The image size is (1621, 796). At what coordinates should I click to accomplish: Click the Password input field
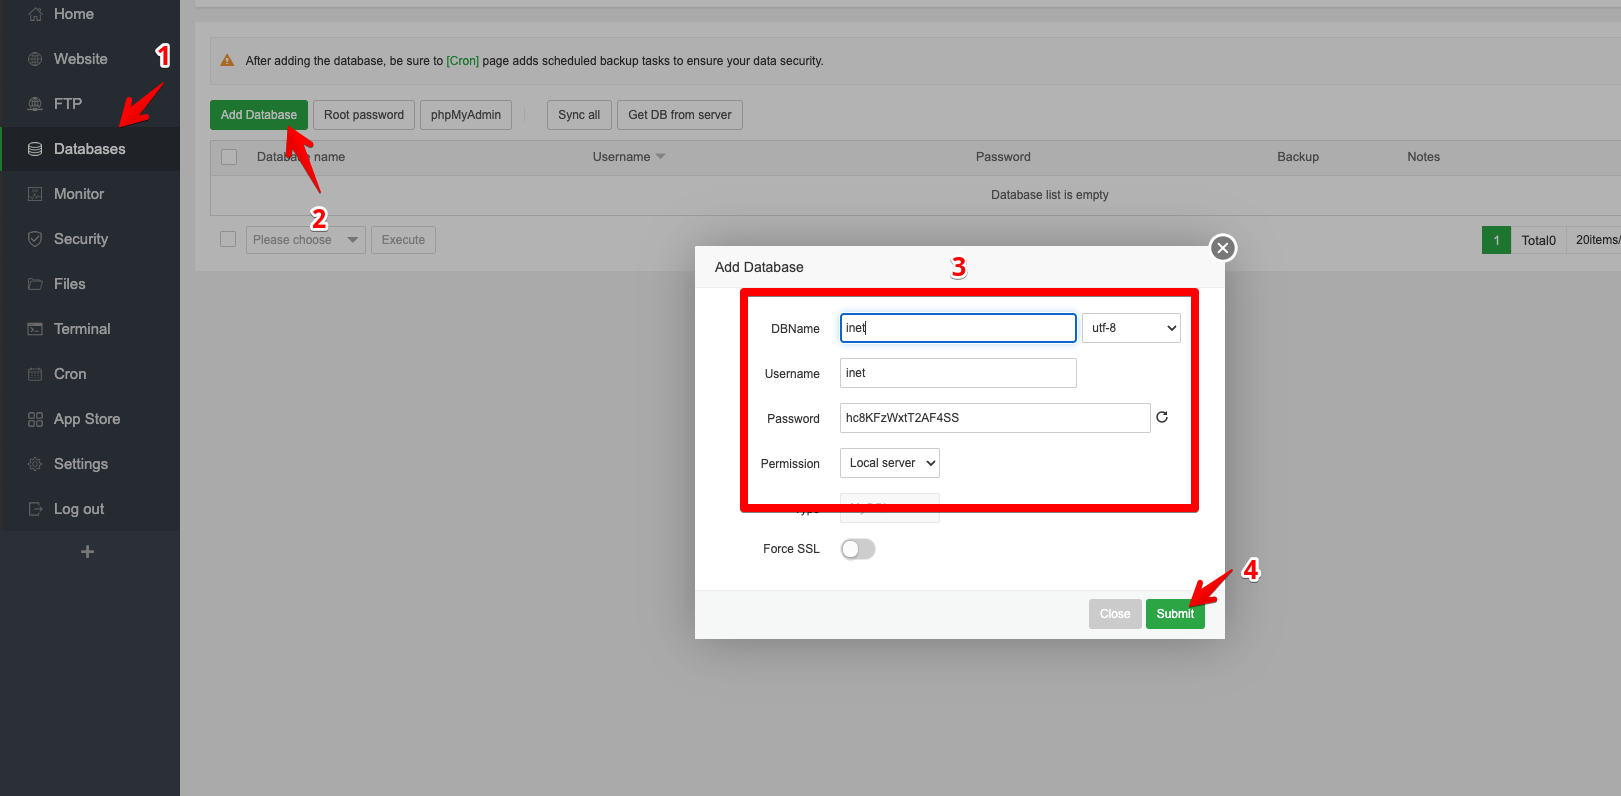click(995, 418)
